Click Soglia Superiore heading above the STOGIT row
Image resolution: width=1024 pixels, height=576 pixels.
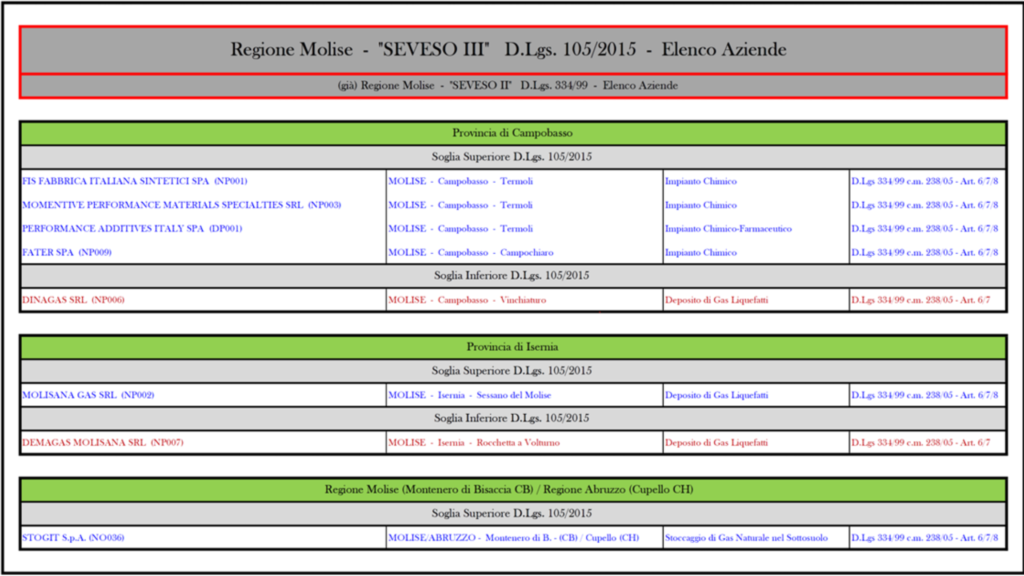[x=513, y=513]
